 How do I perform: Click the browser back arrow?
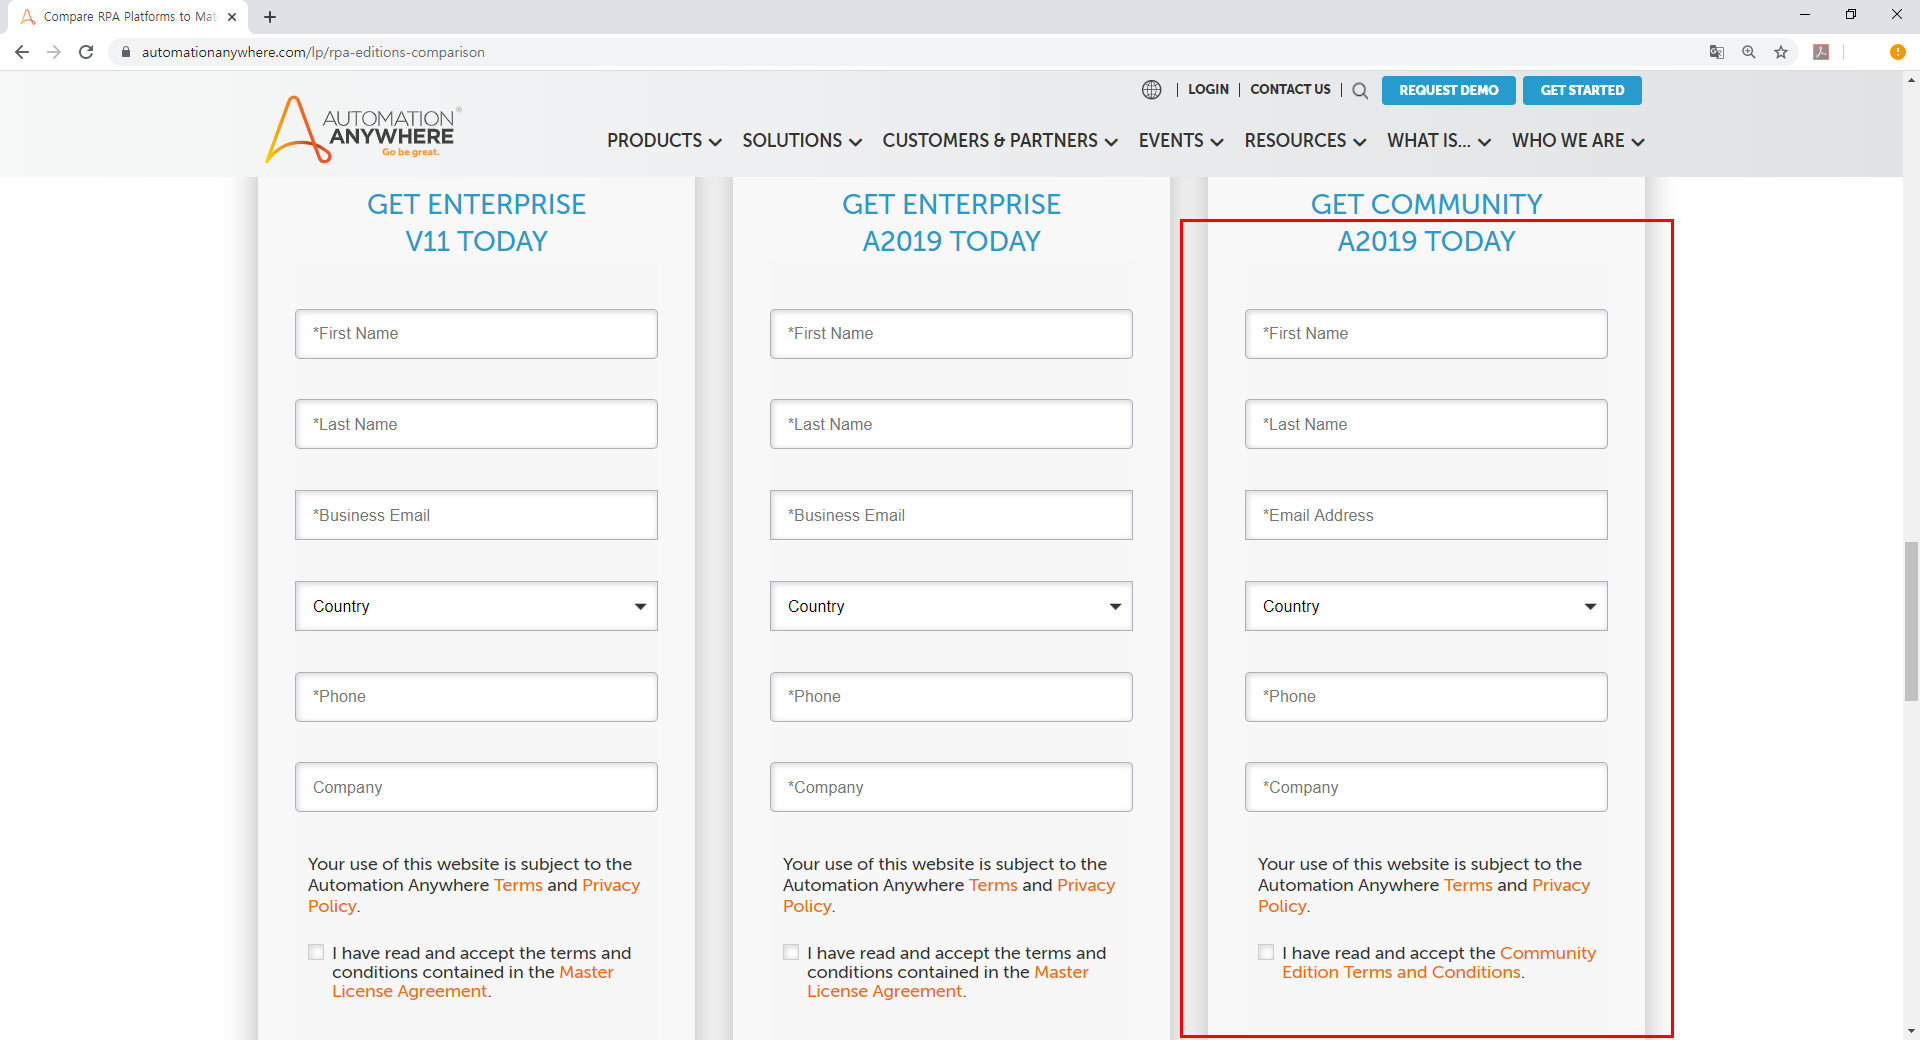pos(22,52)
